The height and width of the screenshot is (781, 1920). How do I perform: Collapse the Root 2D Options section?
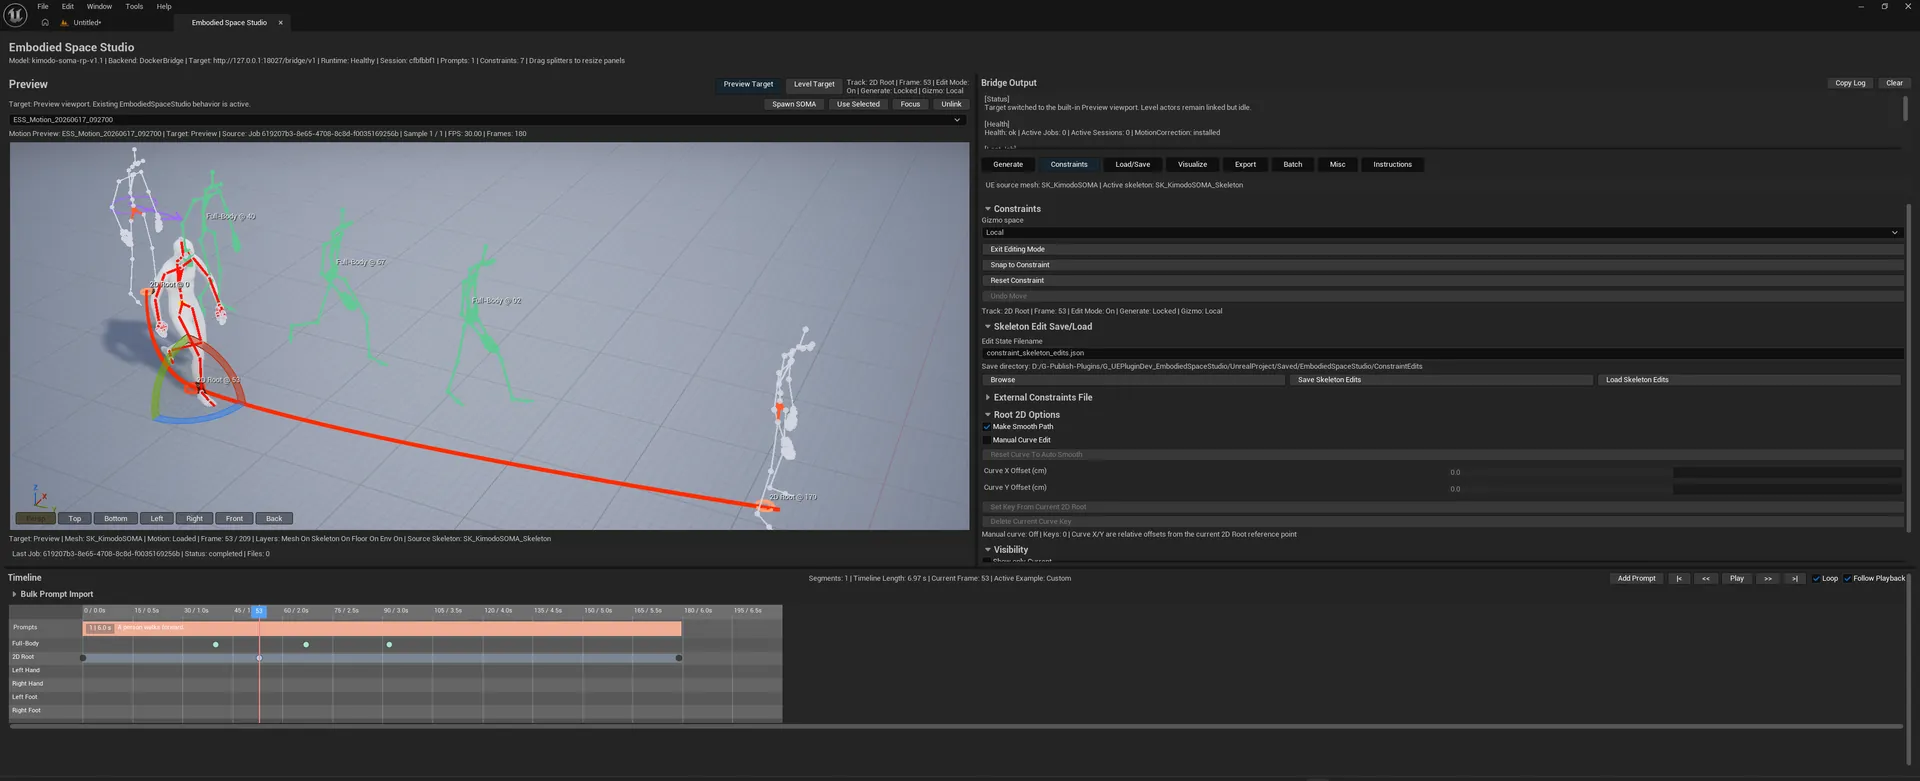[988, 415]
